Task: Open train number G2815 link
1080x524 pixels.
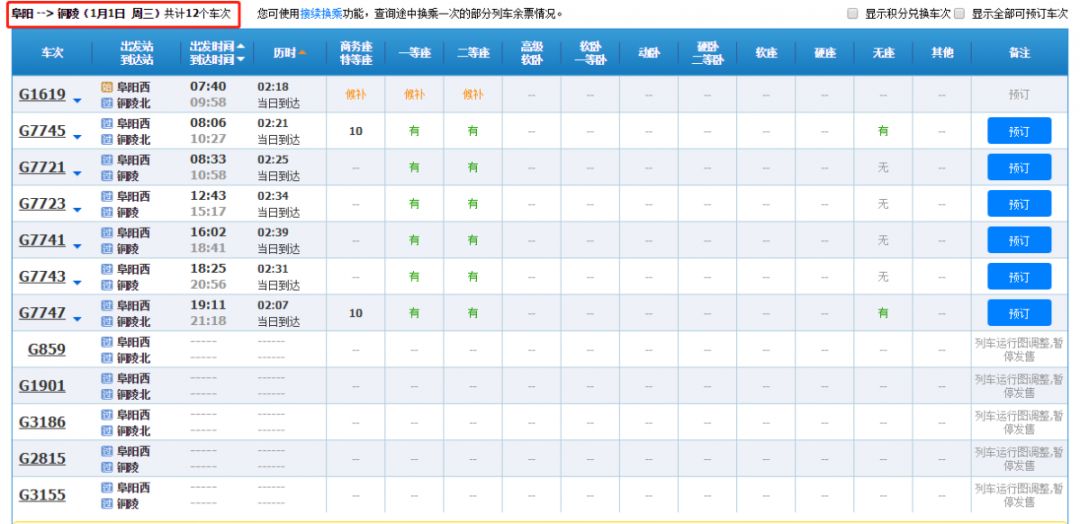Action: point(42,459)
